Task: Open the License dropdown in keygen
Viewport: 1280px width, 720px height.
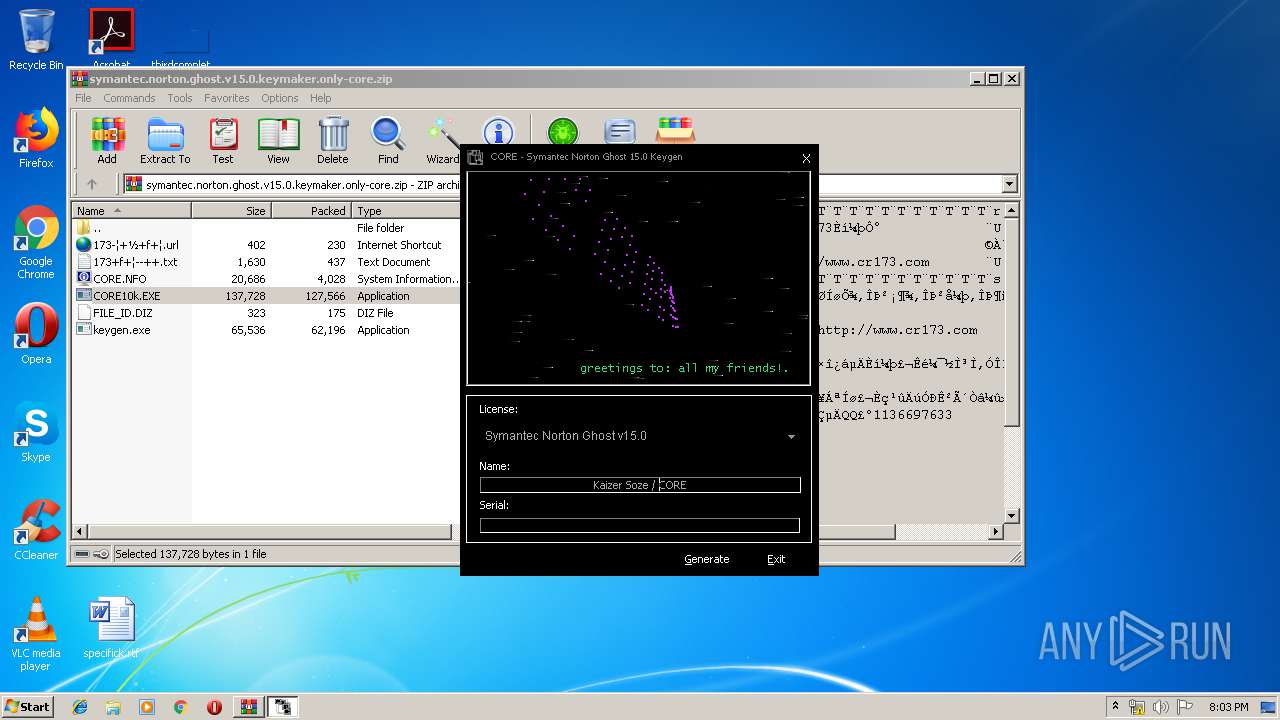Action: (791, 437)
